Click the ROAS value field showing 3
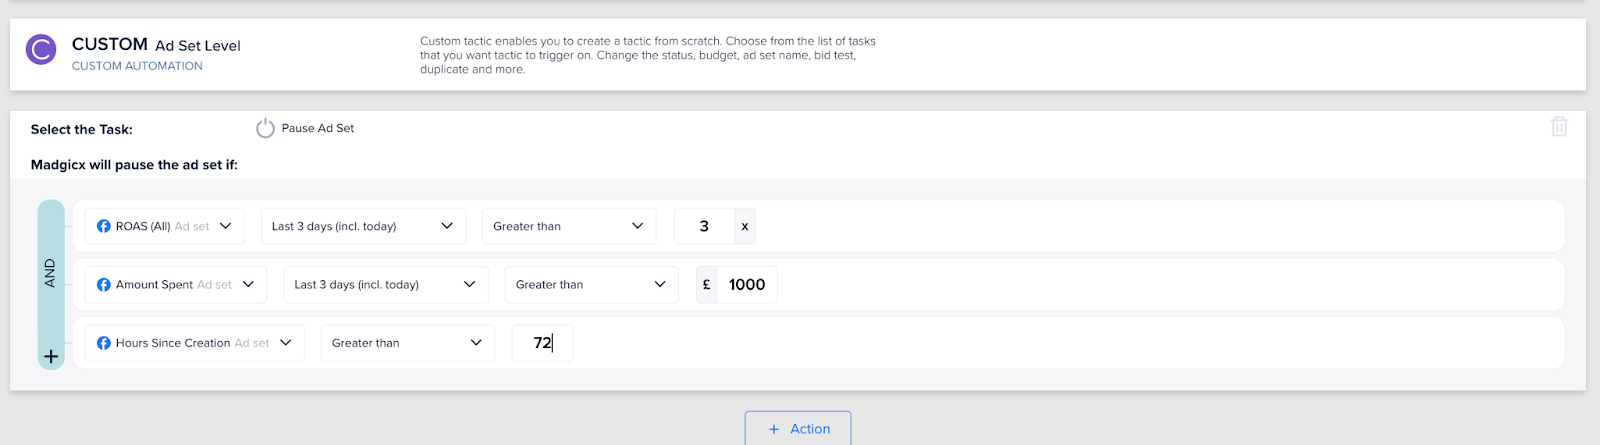 tap(704, 226)
